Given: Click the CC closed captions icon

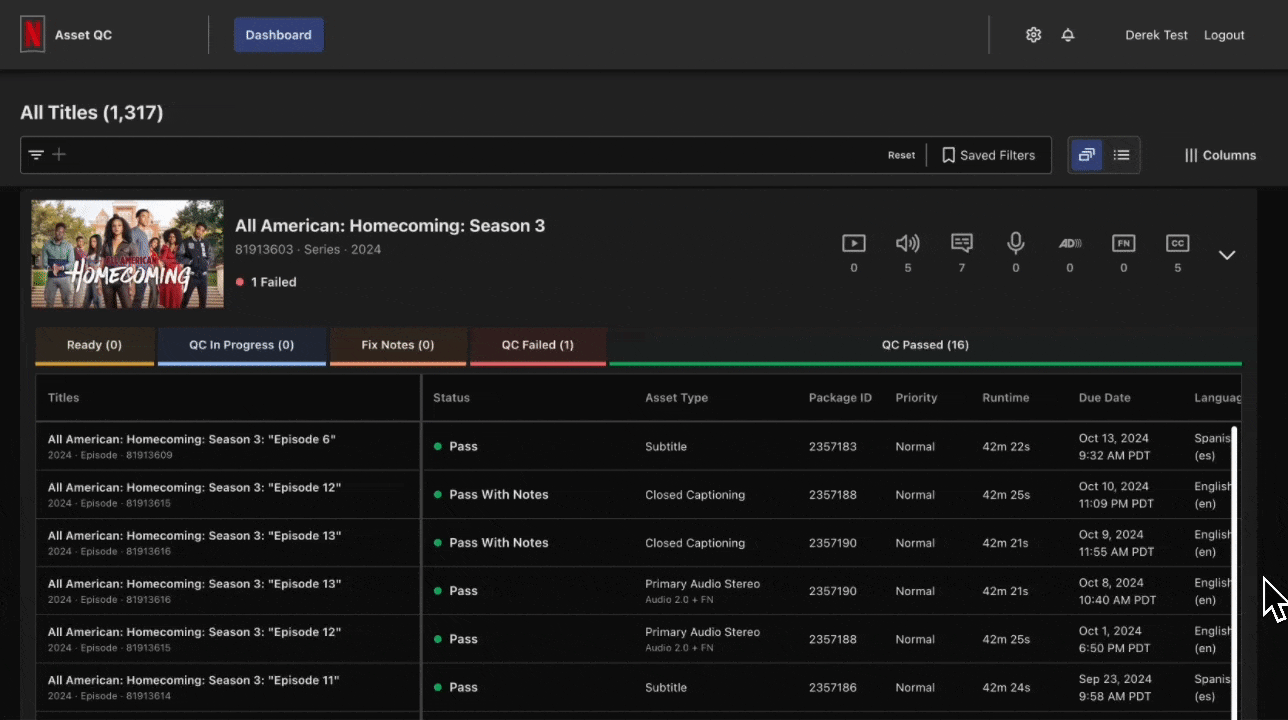Looking at the screenshot, I should click(x=1178, y=243).
